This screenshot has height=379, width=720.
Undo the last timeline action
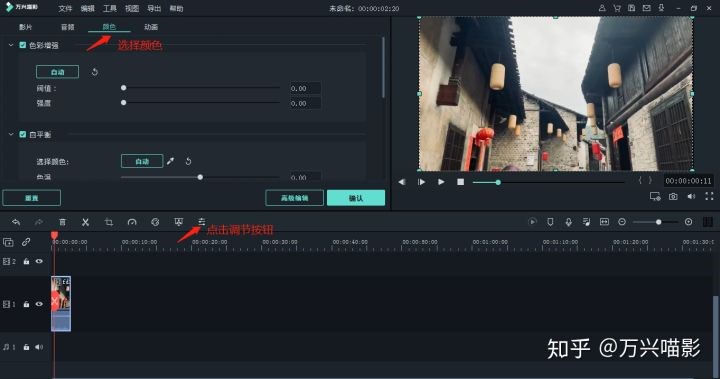16,222
